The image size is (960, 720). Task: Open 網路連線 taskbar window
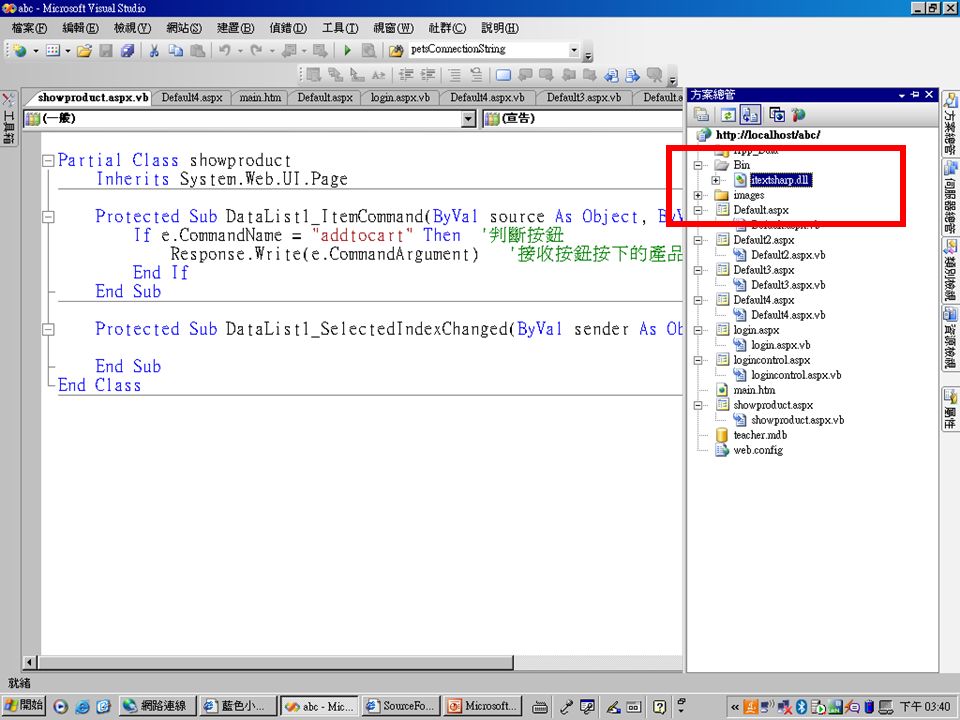click(157, 706)
